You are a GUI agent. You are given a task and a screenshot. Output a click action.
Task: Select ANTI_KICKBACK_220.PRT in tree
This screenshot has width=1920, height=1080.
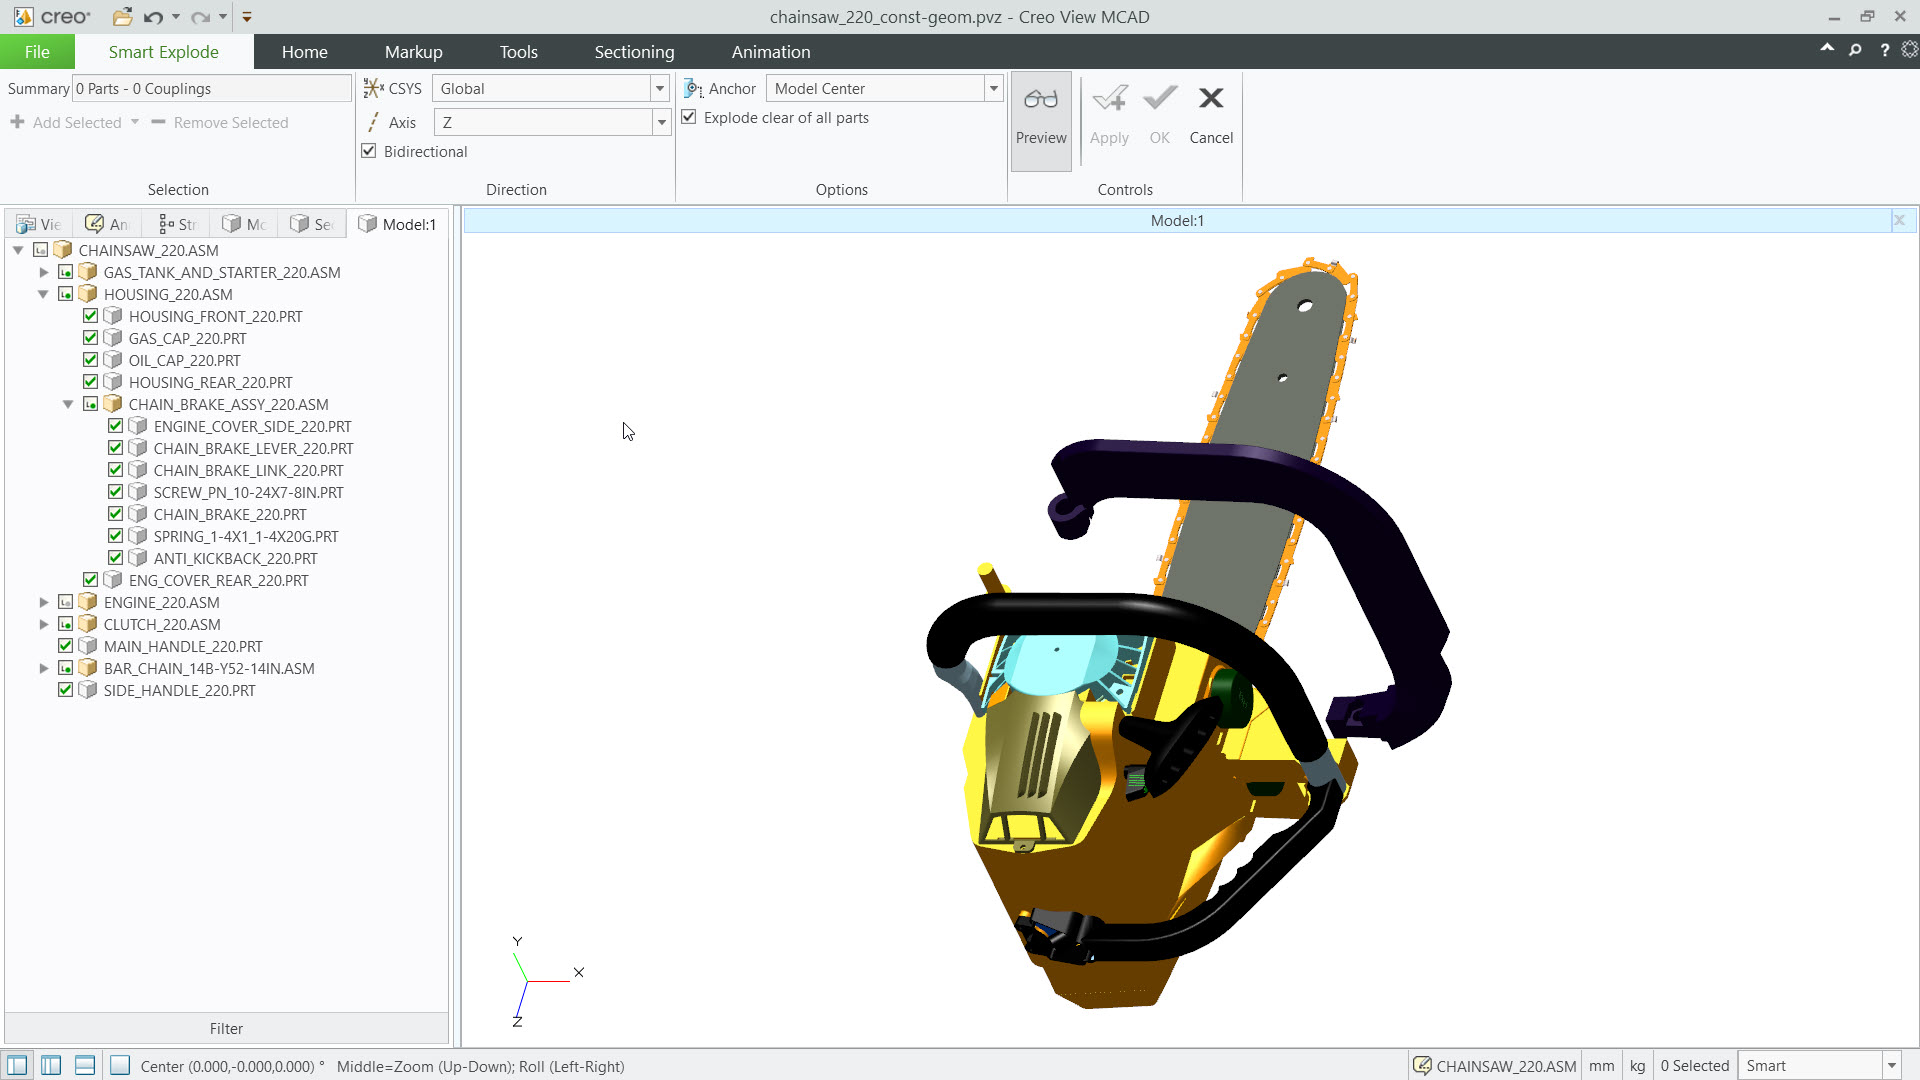point(235,558)
